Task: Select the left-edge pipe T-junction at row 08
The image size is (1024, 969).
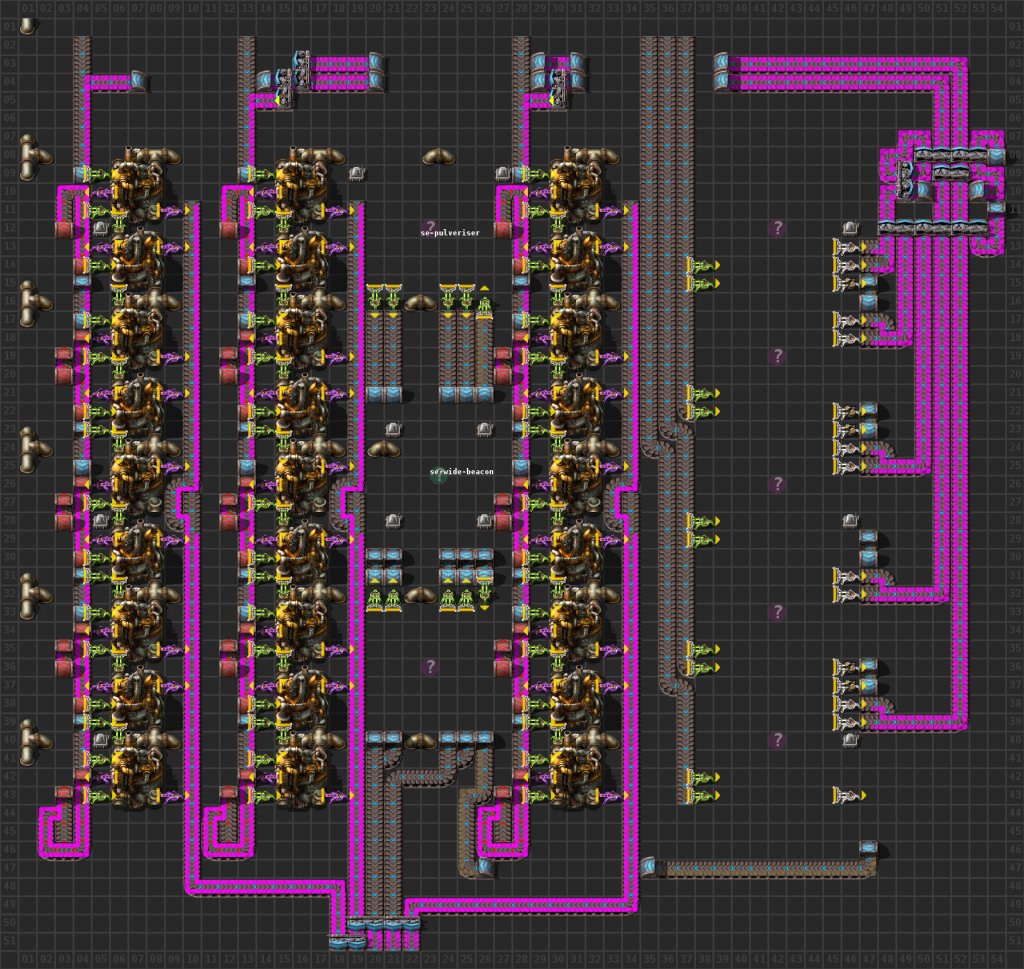Action: tap(35, 157)
